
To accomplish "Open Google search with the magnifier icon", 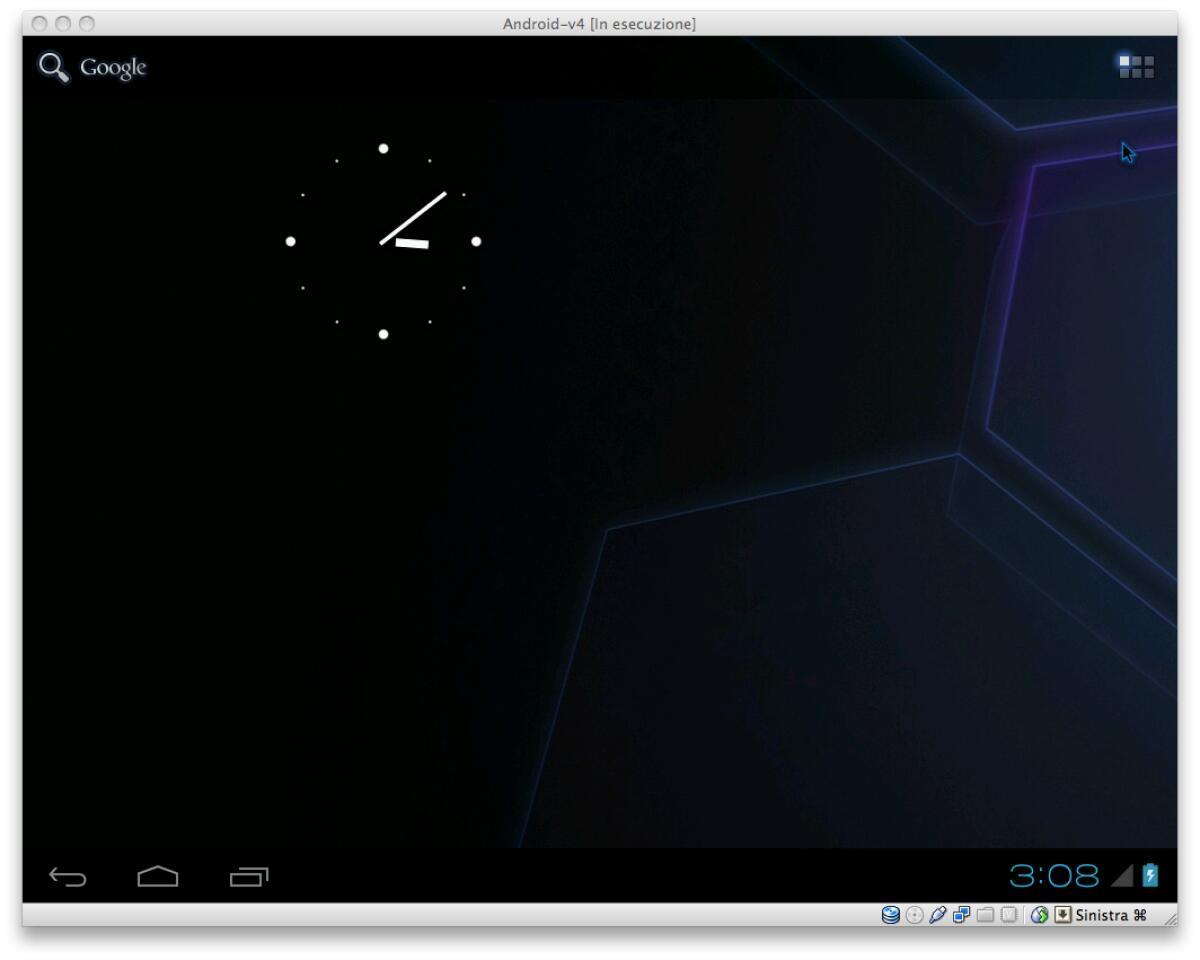I will tap(52, 65).
